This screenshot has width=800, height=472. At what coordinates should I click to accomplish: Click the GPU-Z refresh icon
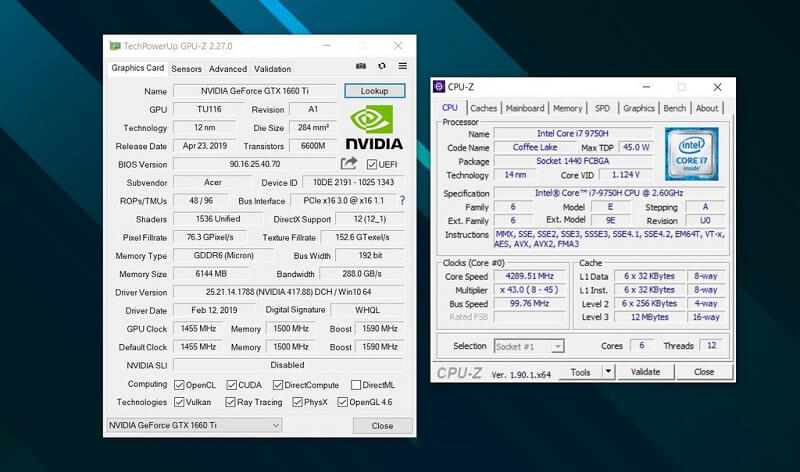tap(382, 66)
